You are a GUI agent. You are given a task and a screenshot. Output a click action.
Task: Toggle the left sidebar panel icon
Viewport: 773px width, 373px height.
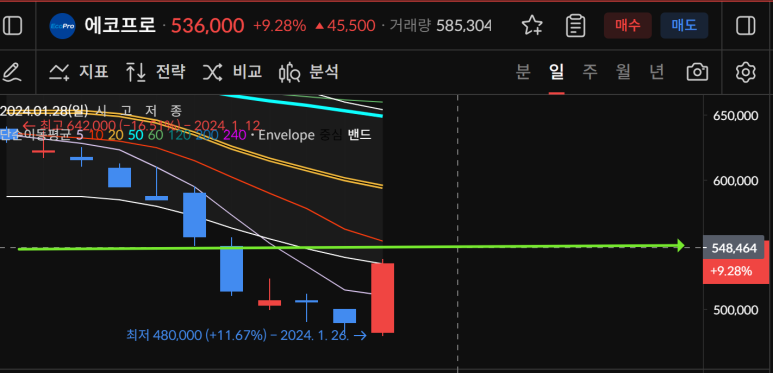tap(12, 26)
